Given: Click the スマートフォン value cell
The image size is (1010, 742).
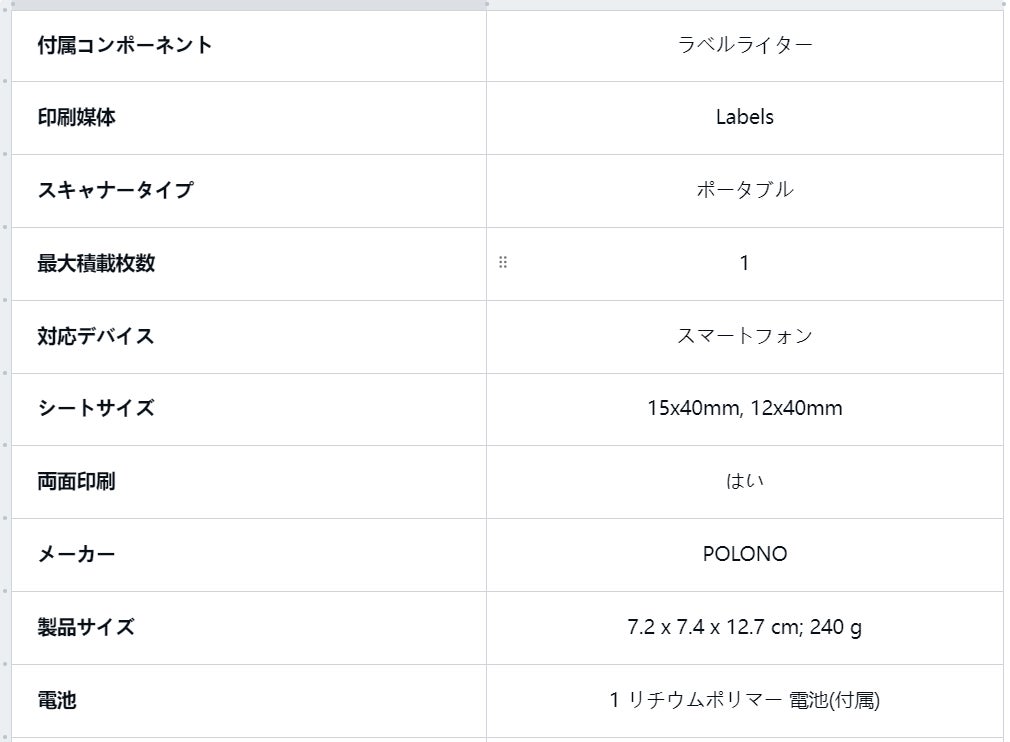Looking at the screenshot, I should point(745,336).
